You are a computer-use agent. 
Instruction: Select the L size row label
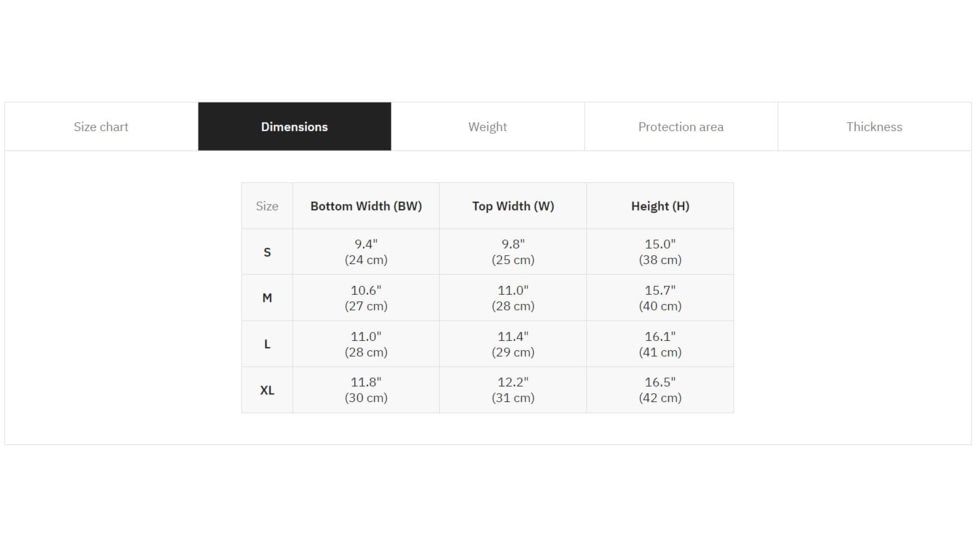click(x=267, y=344)
